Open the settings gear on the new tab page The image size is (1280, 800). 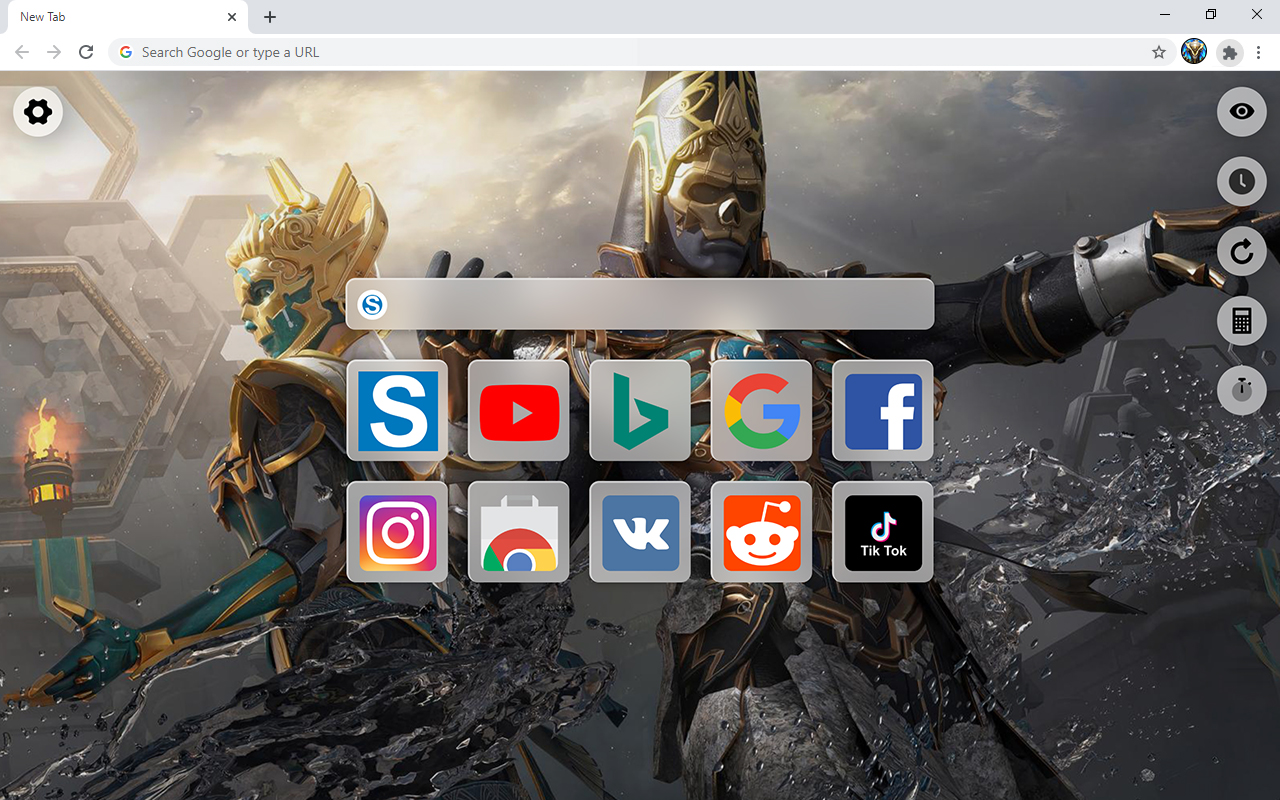click(38, 111)
